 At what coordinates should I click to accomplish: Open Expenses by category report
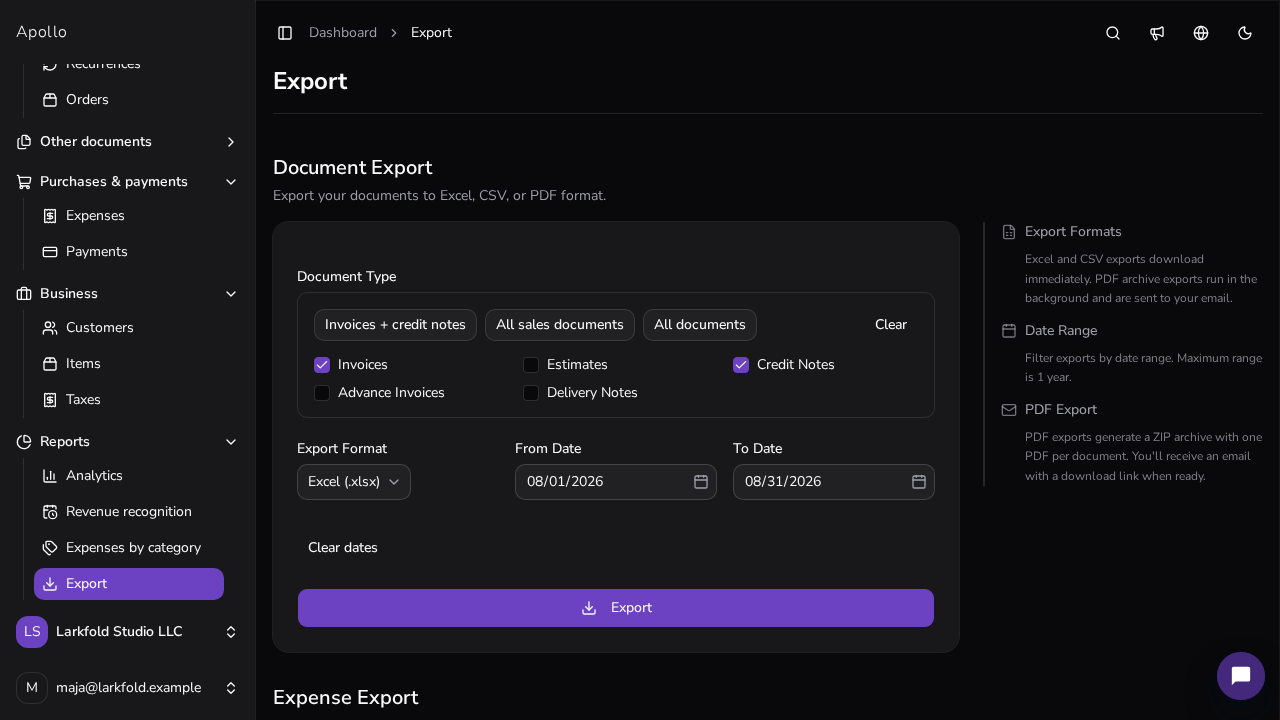pyautogui.click(x=129, y=548)
